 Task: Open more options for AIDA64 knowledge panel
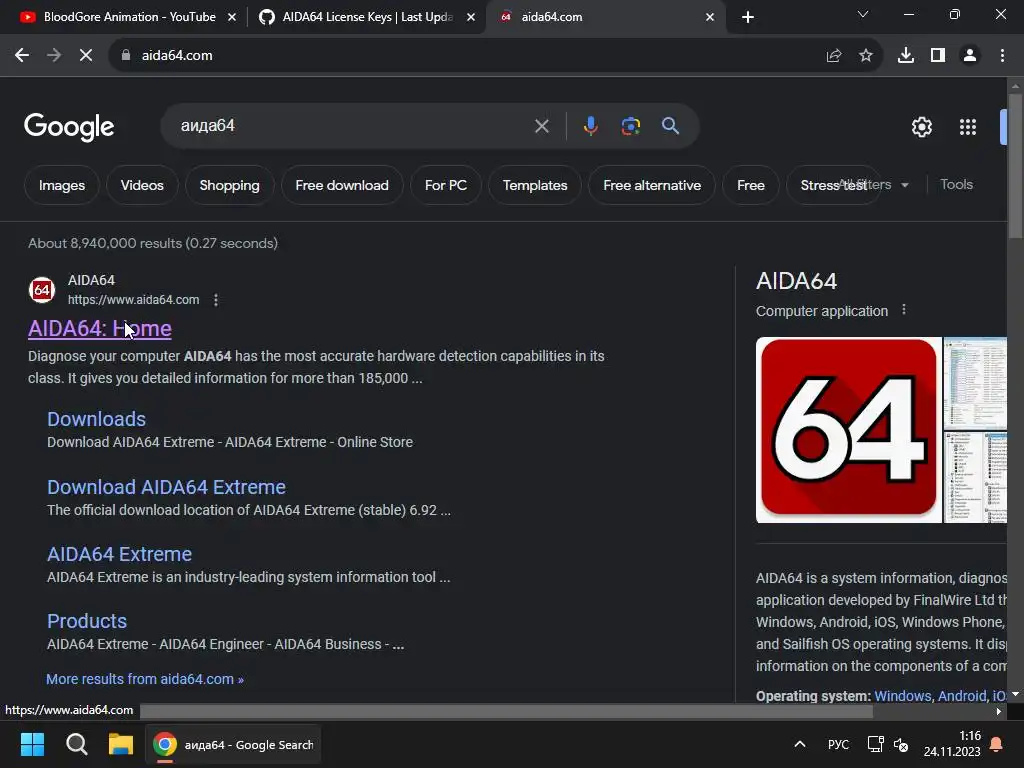[x=904, y=310]
